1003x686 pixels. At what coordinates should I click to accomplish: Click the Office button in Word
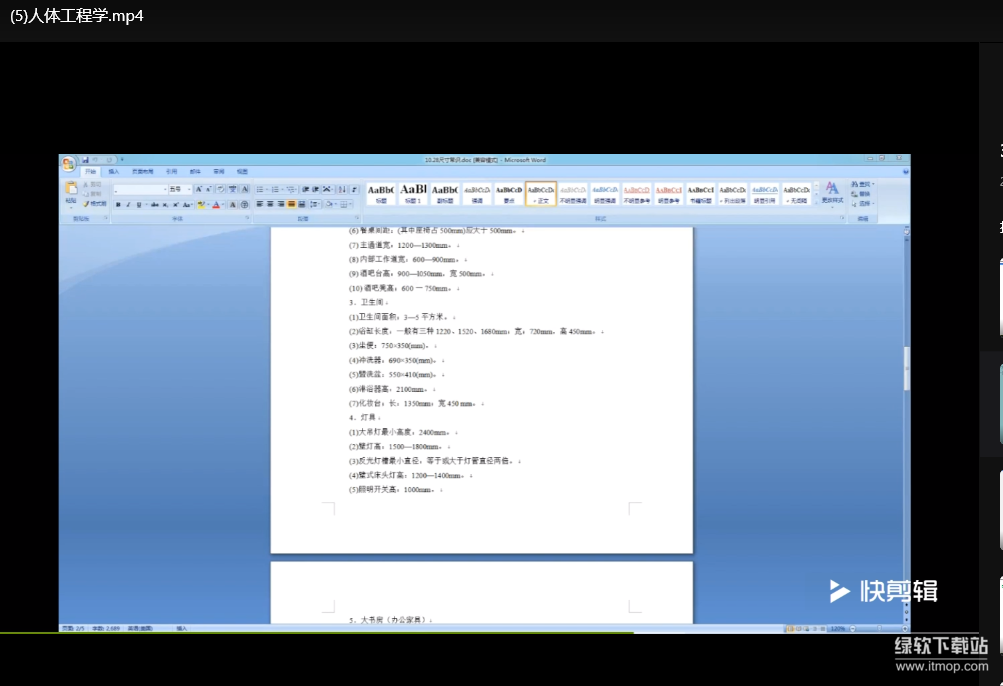click(x=68, y=164)
